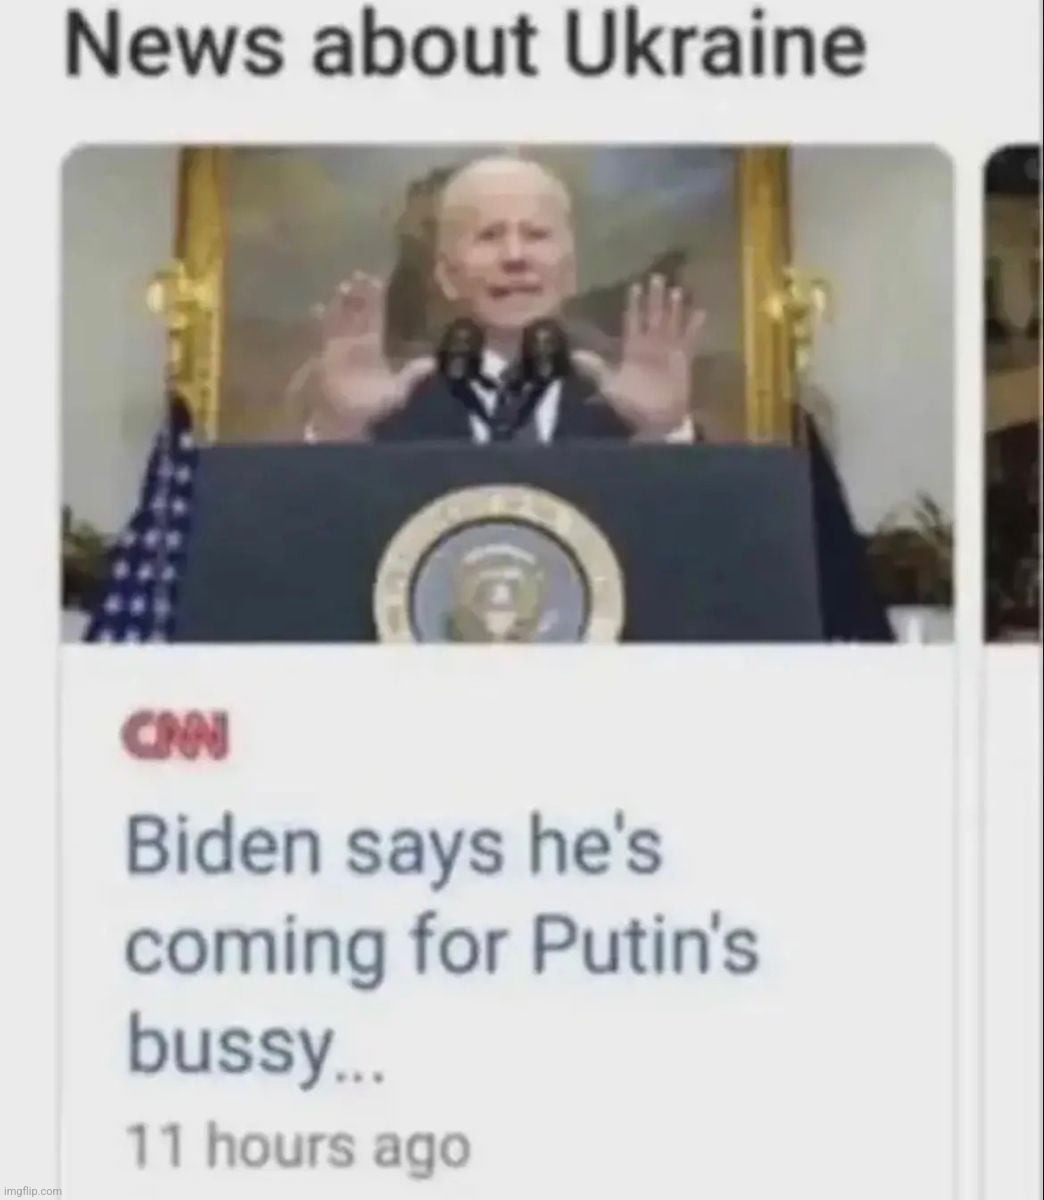Open the "News about Ukraine" section heading
Screen dimensions: 1044x1200
(465, 47)
